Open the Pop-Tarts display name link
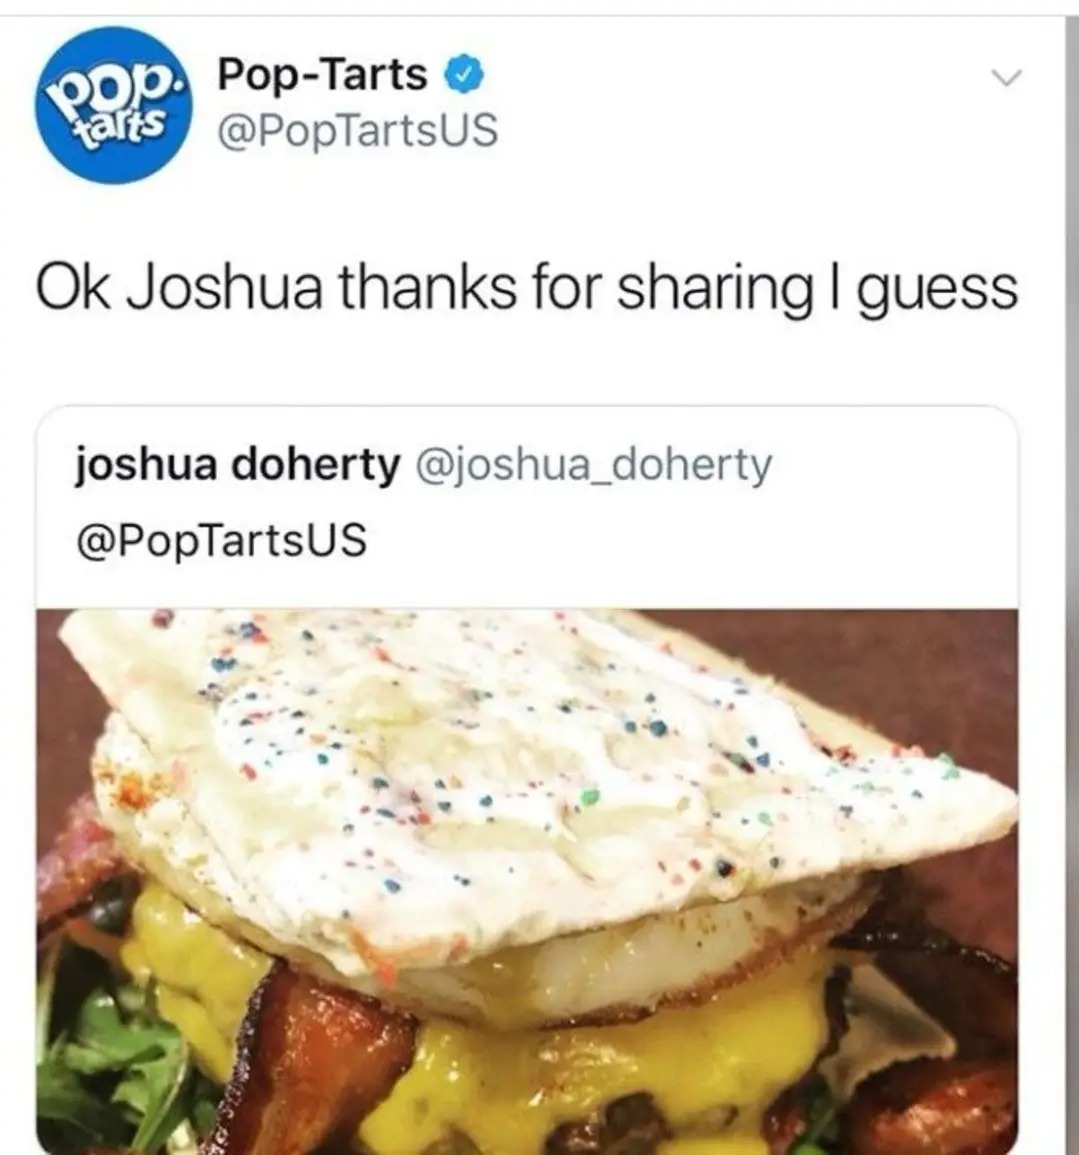This screenshot has width=1079, height=1155. click(x=323, y=74)
